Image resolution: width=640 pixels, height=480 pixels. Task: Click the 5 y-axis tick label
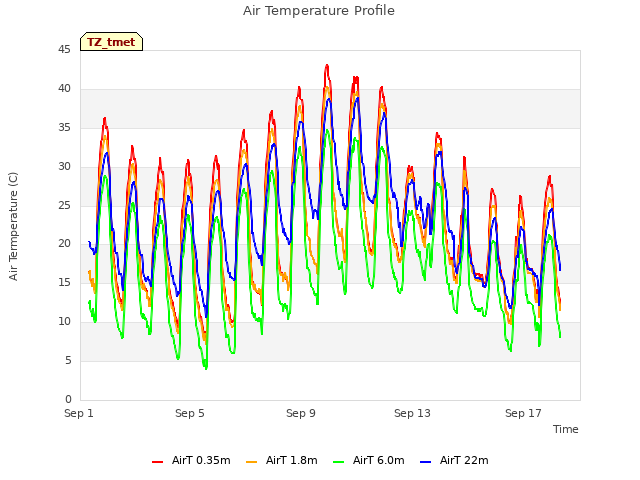coord(68,360)
